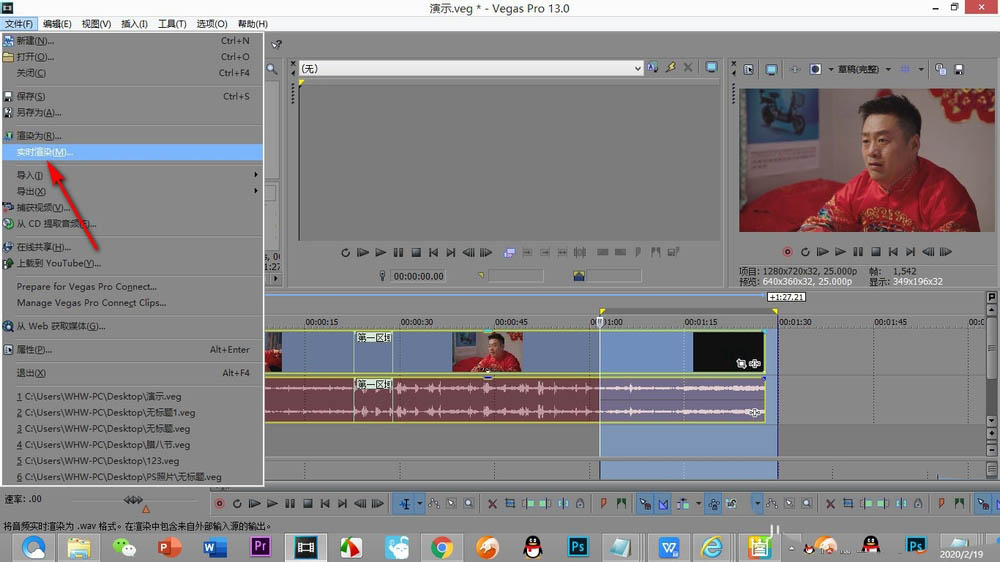1000x562 pixels.
Task: Click record button in preview transport
Action: click(x=787, y=252)
